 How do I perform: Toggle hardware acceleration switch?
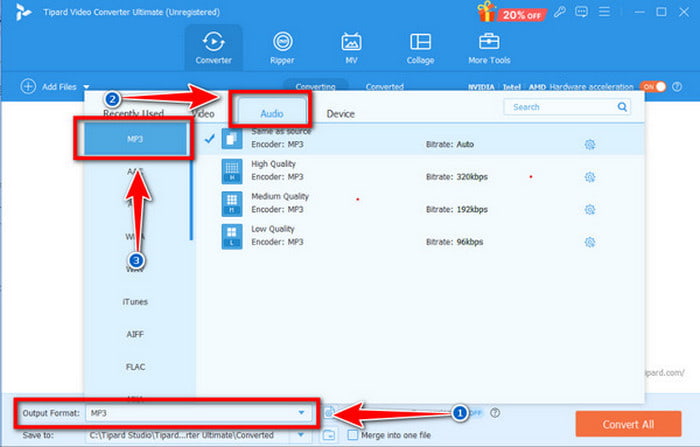pos(653,87)
